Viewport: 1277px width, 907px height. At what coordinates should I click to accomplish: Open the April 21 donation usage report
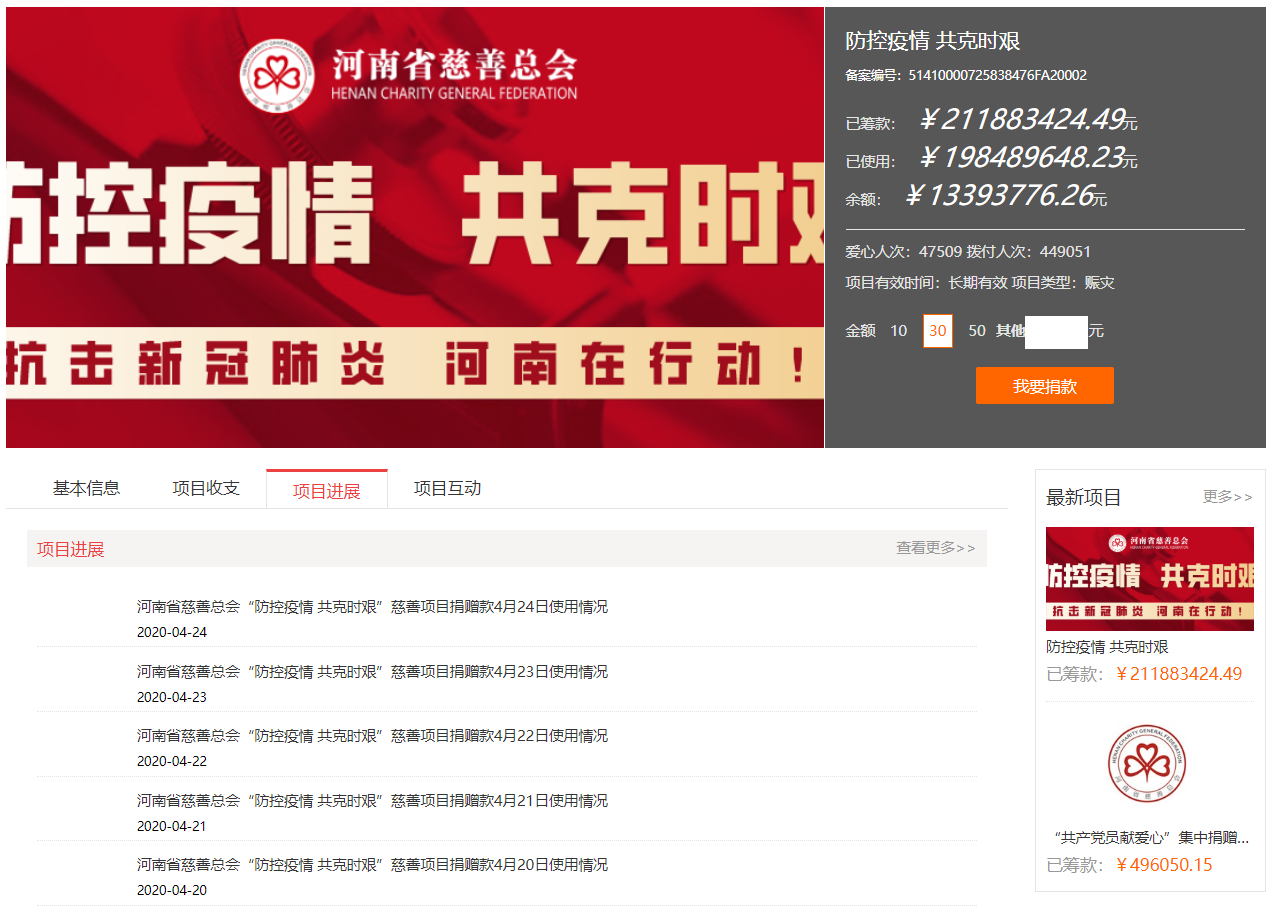pos(372,801)
